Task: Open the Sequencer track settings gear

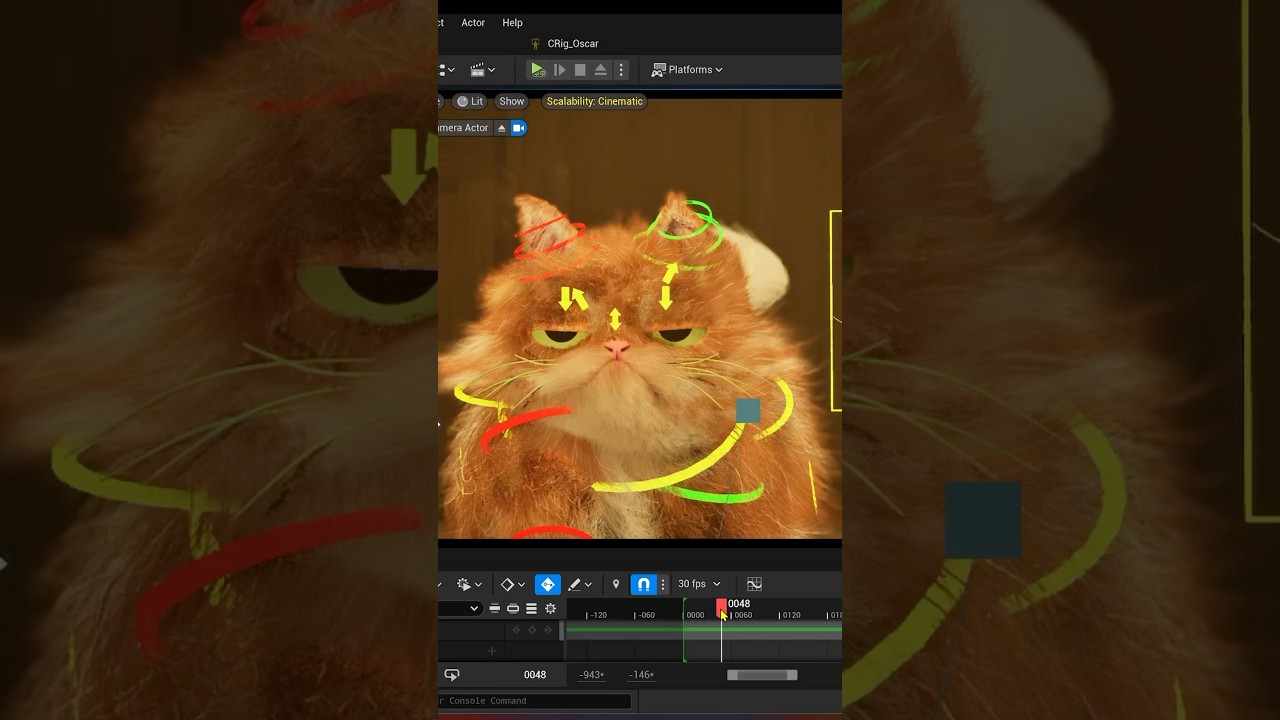Action: point(550,608)
